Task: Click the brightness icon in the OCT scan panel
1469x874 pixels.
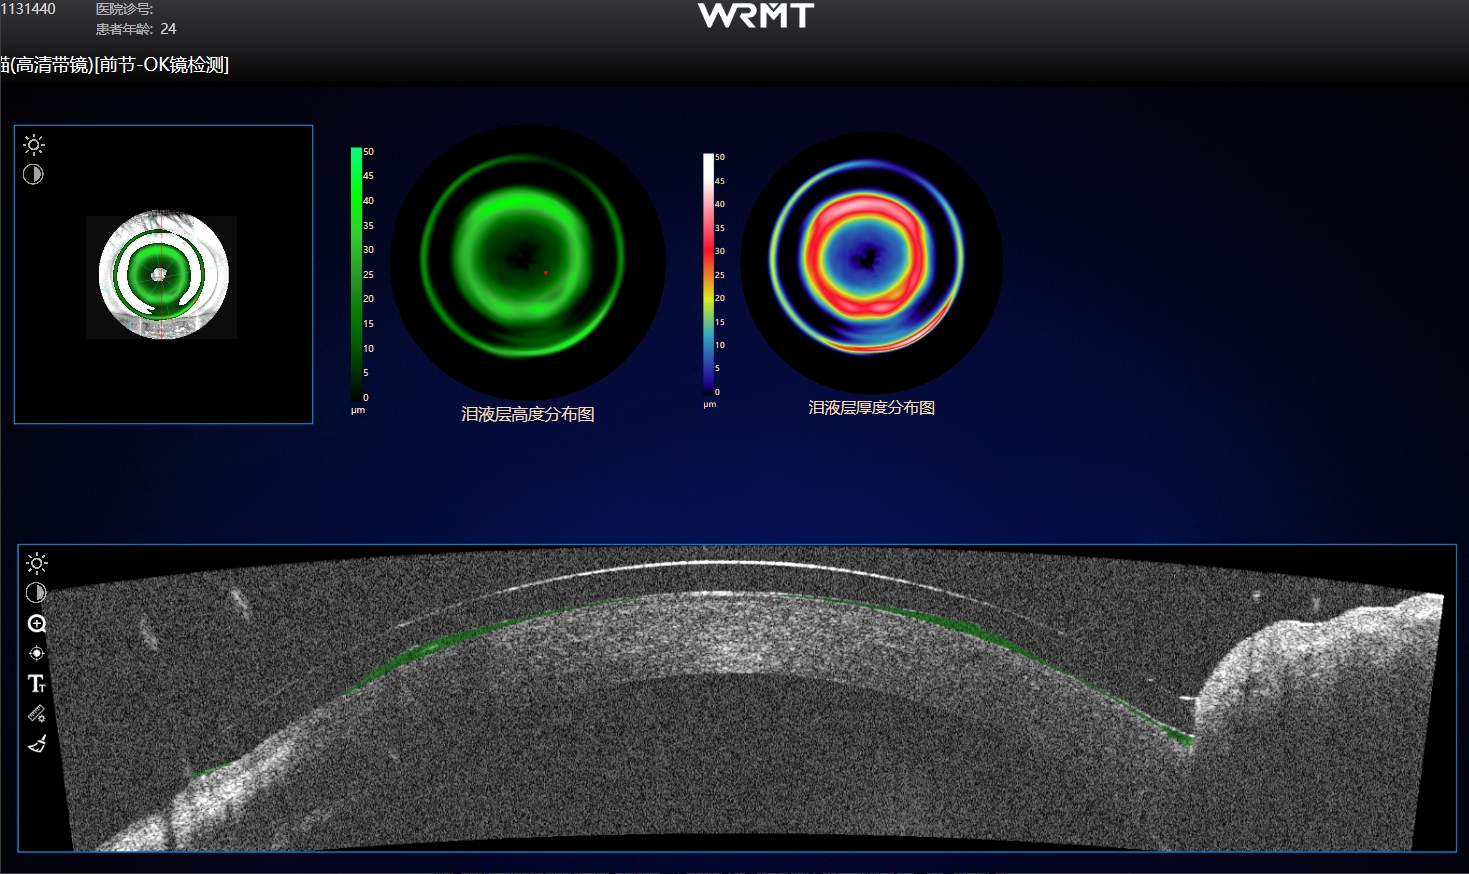Action: tap(37, 563)
